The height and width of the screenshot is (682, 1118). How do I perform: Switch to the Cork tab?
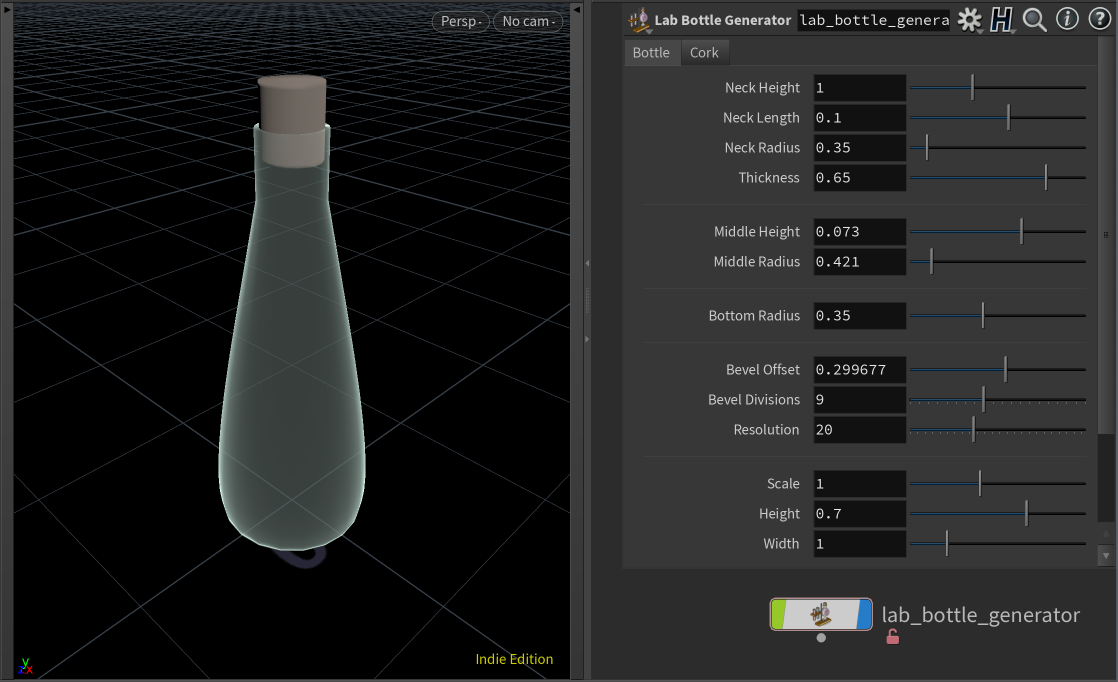(x=705, y=52)
